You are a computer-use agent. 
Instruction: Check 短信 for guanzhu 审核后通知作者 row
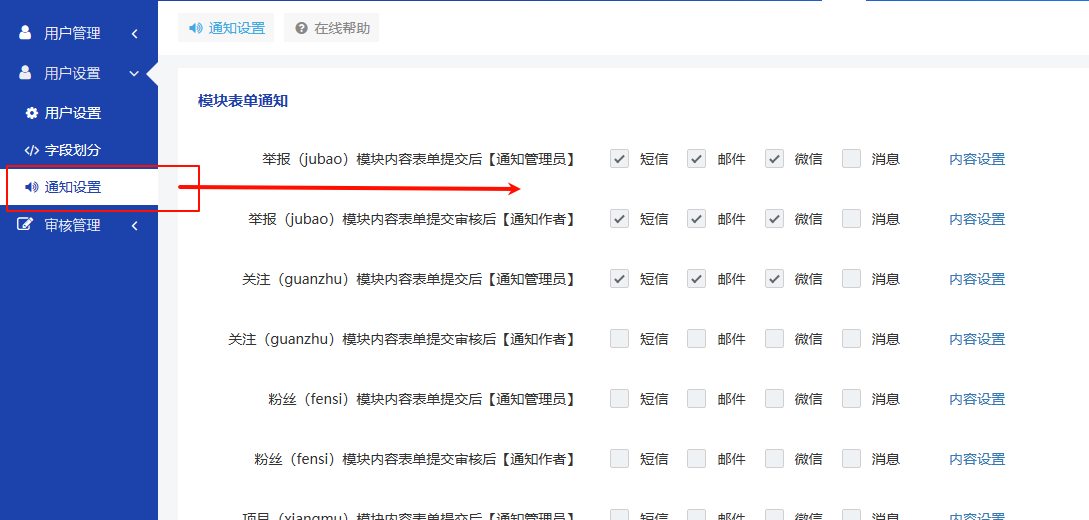pyautogui.click(x=620, y=339)
